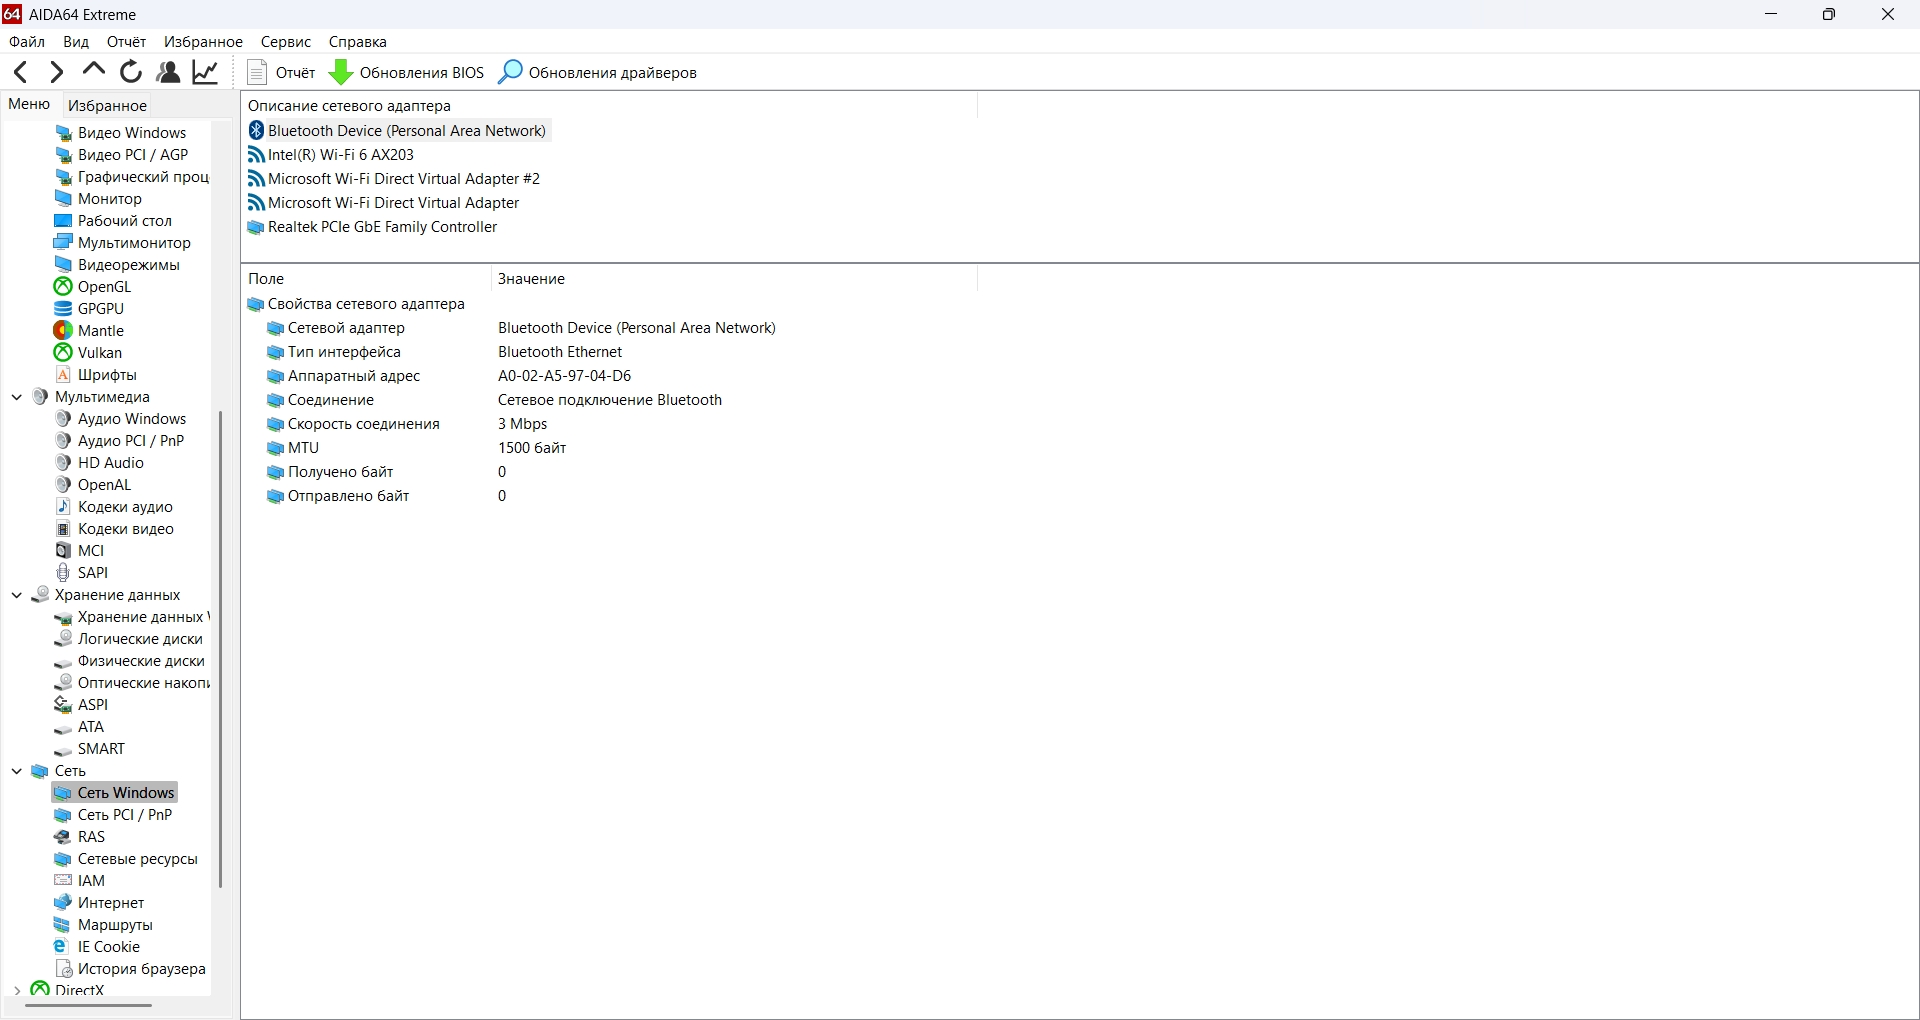Go up one level with the Up arrow
Screen dimensions: 1920x1020
(94, 72)
